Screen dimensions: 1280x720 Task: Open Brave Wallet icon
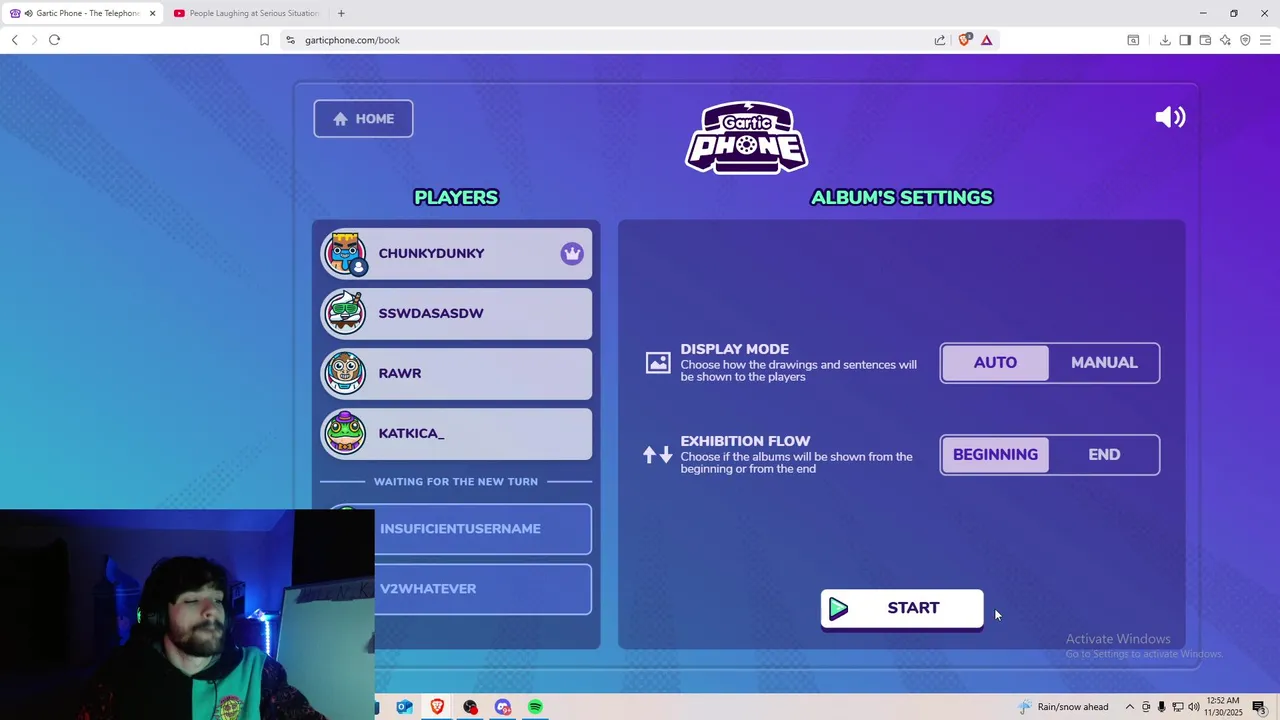click(x=1205, y=40)
